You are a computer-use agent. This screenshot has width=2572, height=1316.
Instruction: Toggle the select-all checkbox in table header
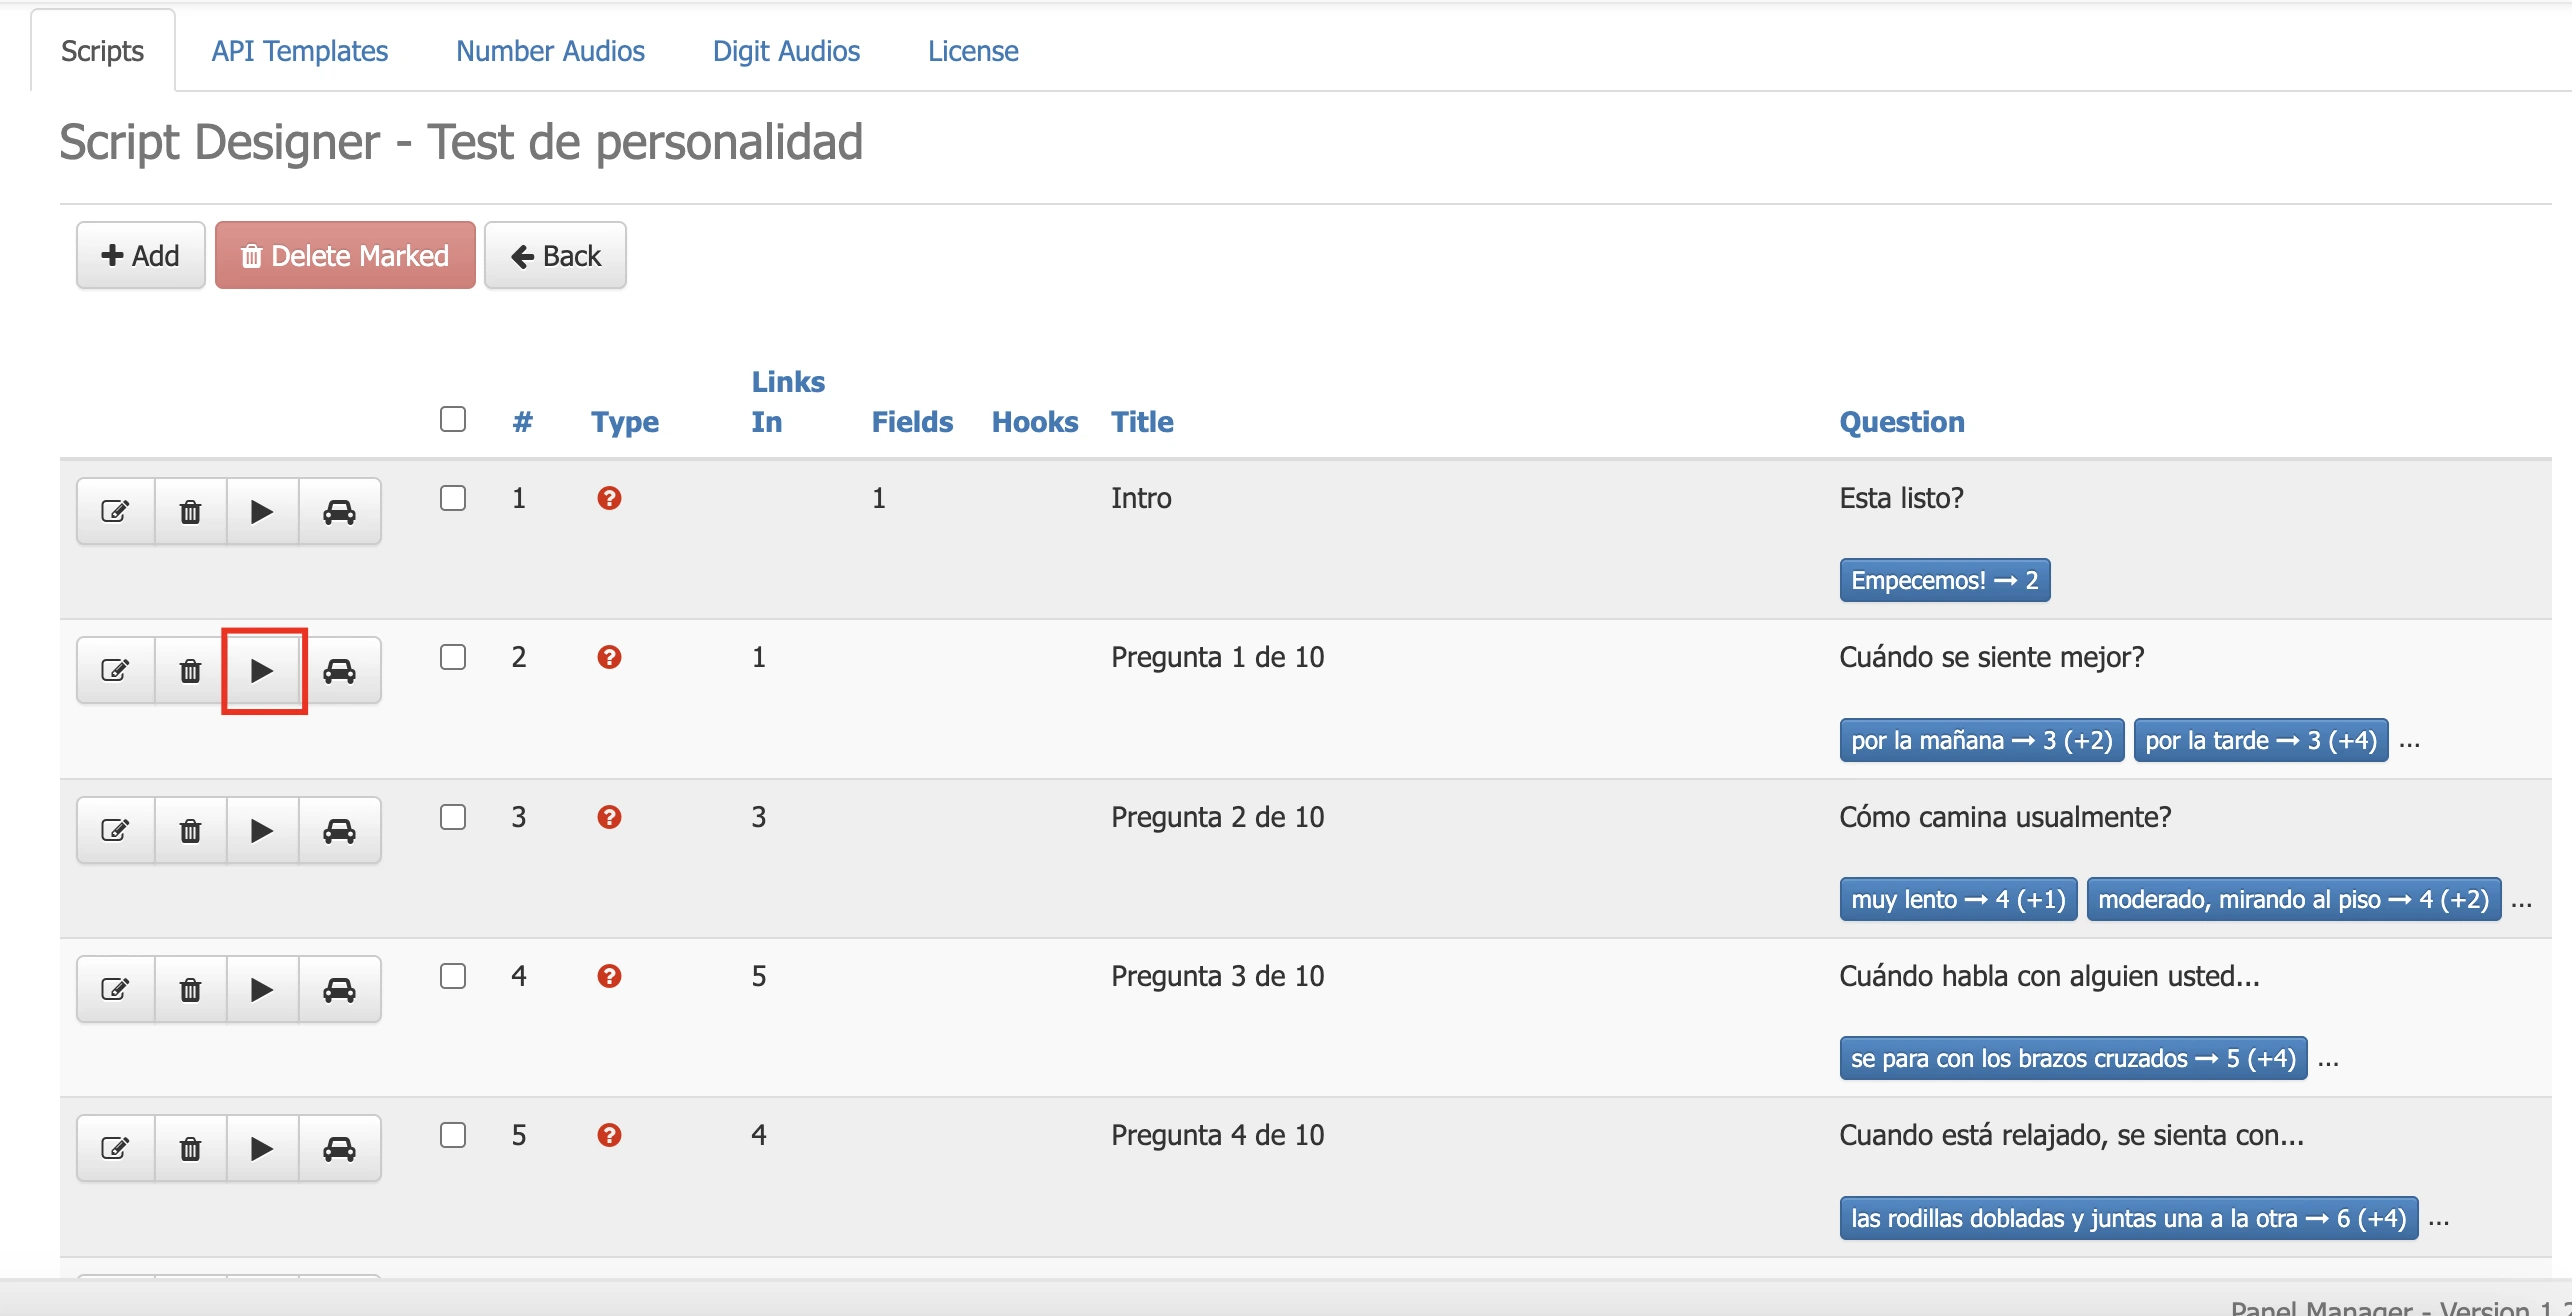[453, 418]
